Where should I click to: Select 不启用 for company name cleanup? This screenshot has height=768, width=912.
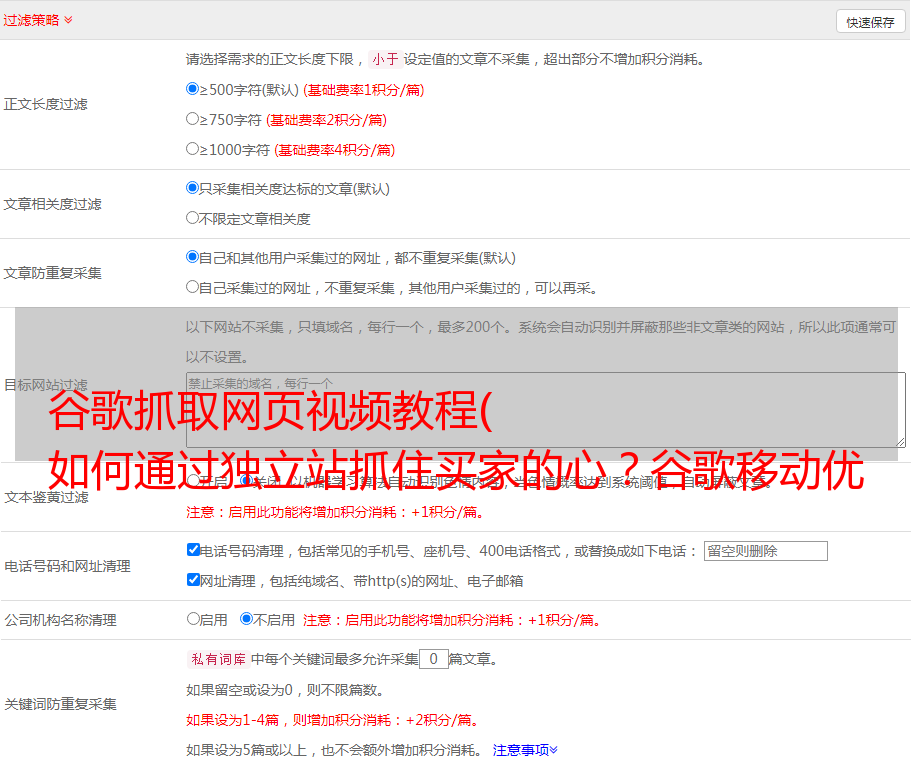tap(246, 619)
